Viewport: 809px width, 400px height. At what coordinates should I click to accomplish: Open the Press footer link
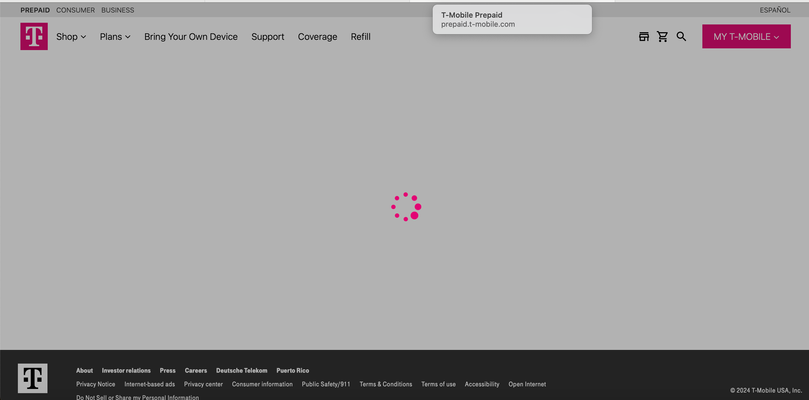[168, 371]
